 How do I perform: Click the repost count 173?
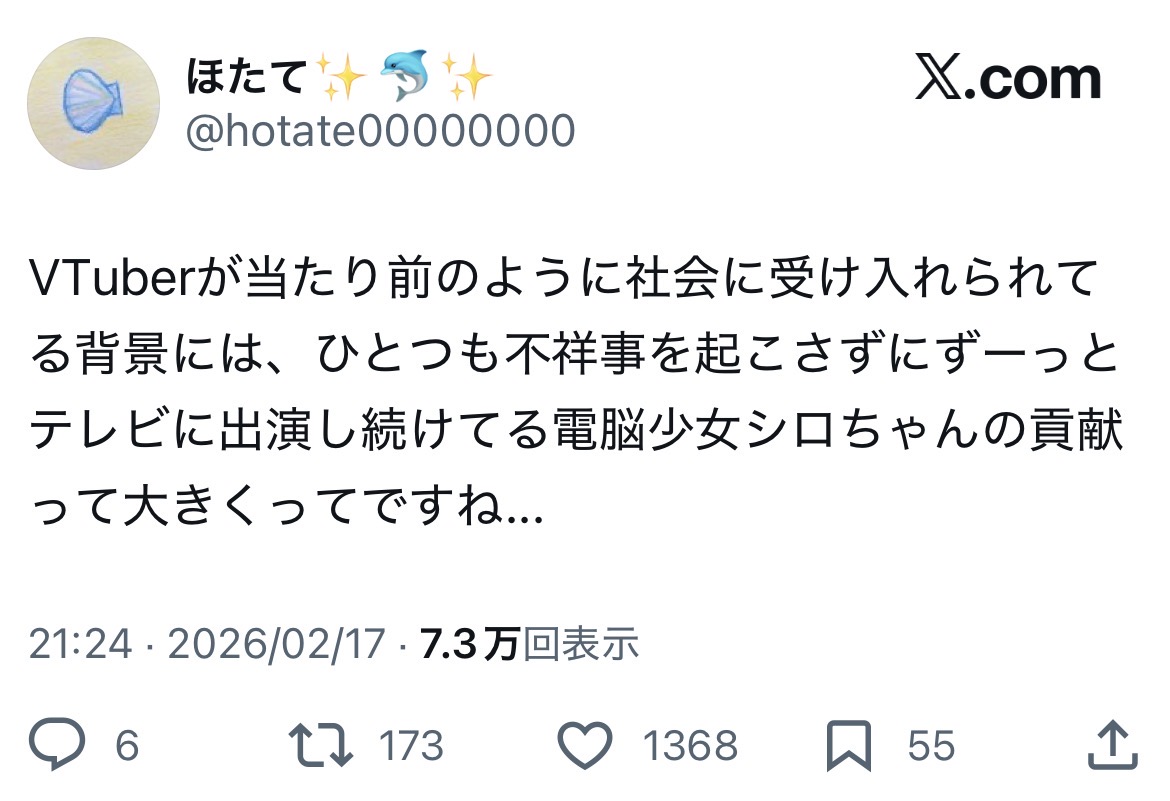pyautogui.click(x=411, y=746)
